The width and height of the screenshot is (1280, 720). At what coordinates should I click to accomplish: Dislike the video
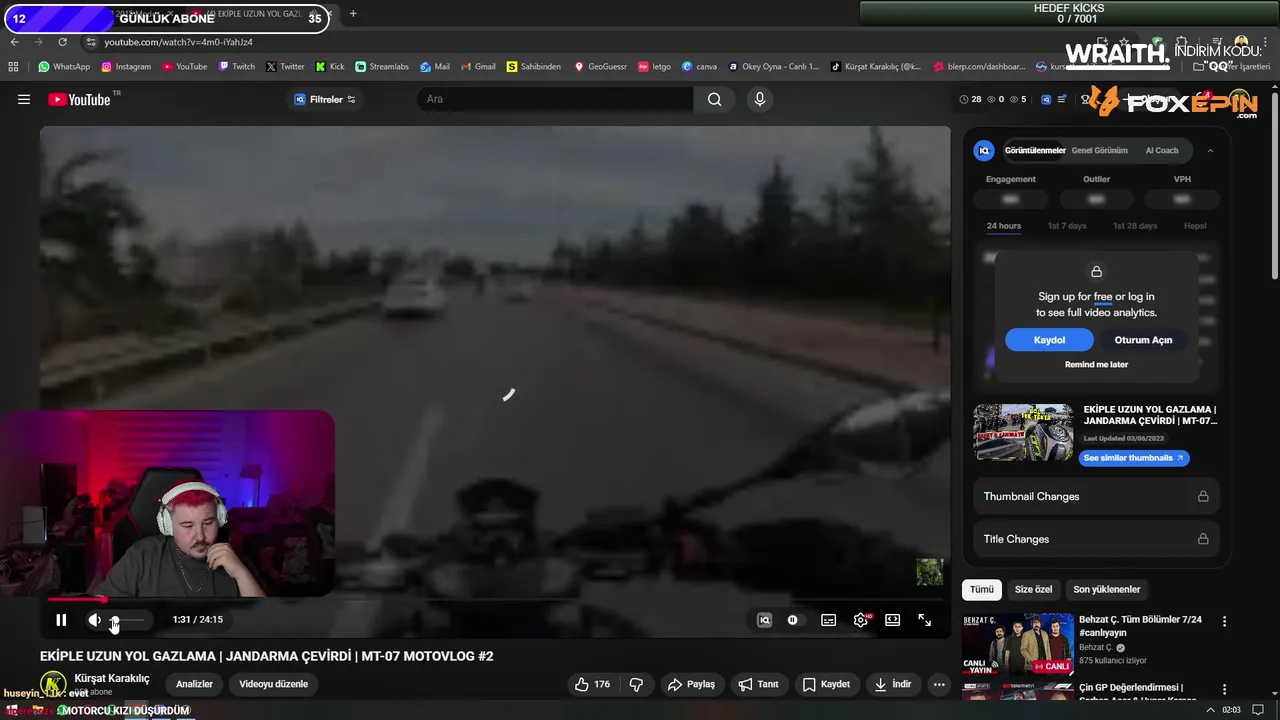(x=636, y=684)
